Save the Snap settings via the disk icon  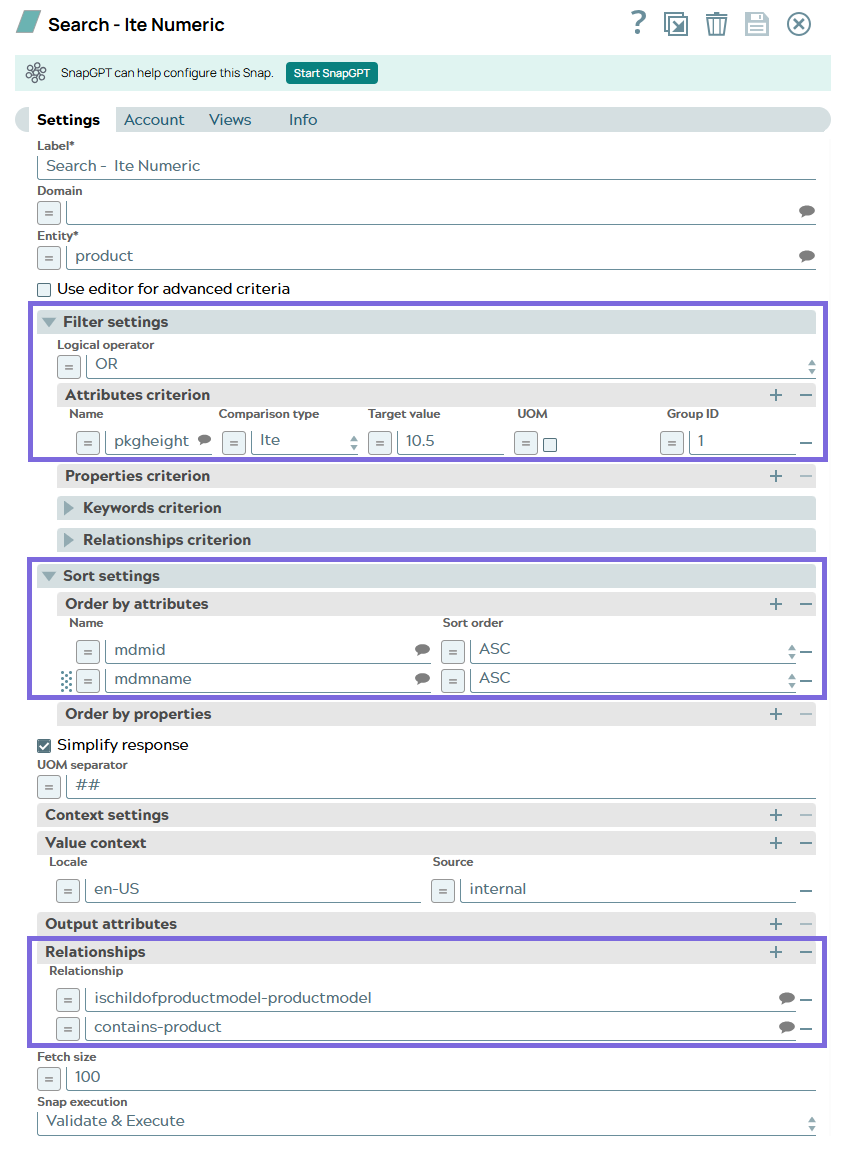coord(757,23)
